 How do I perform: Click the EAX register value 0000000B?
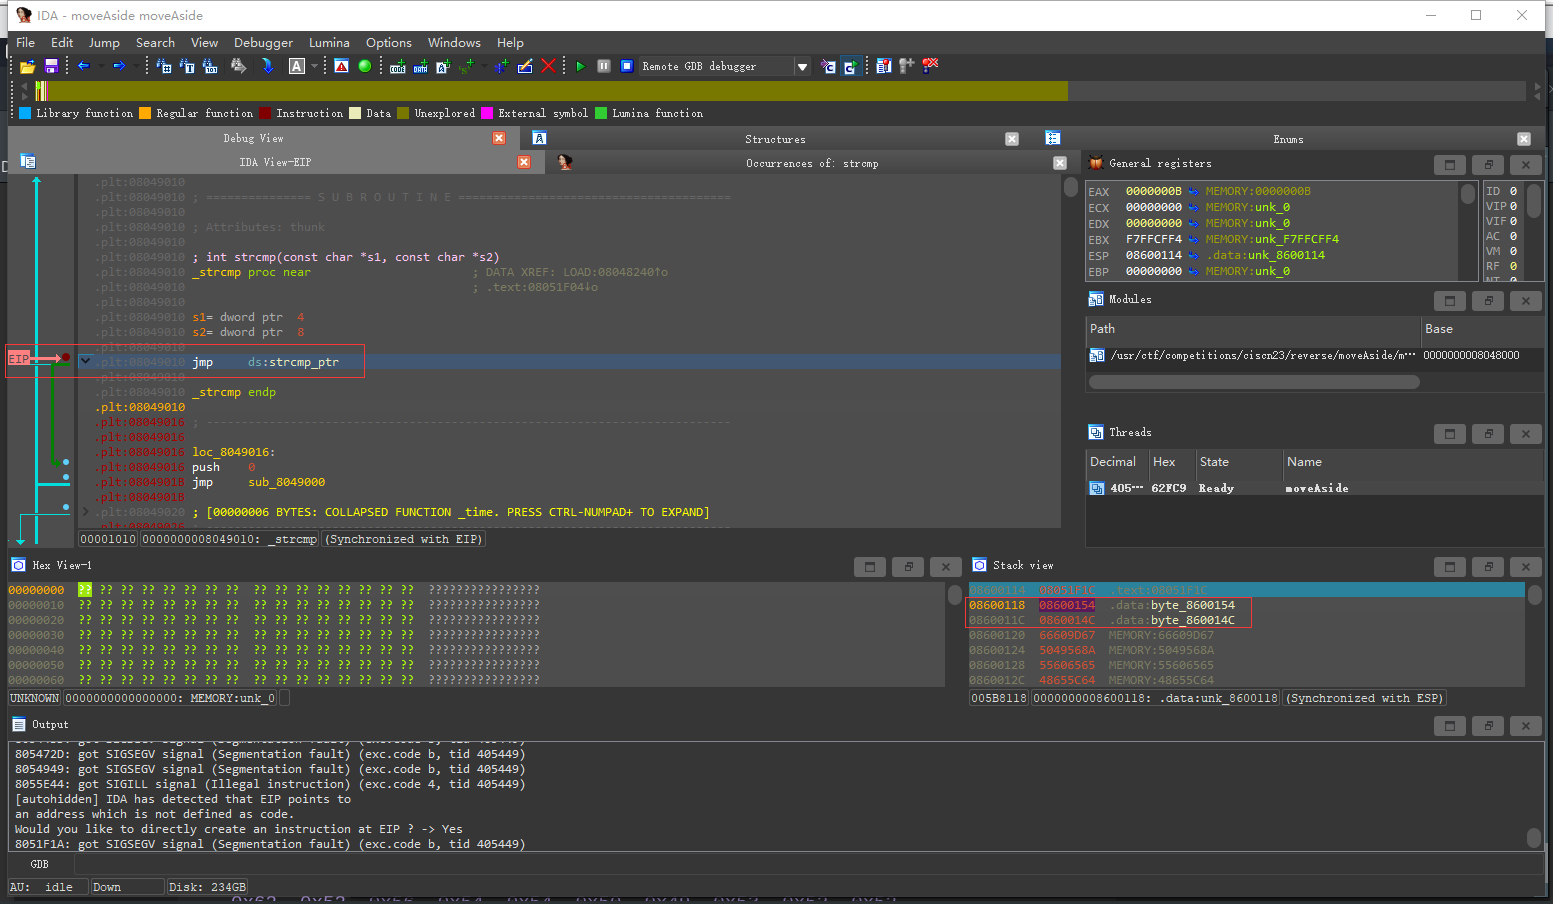click(x=1153, y=191)
